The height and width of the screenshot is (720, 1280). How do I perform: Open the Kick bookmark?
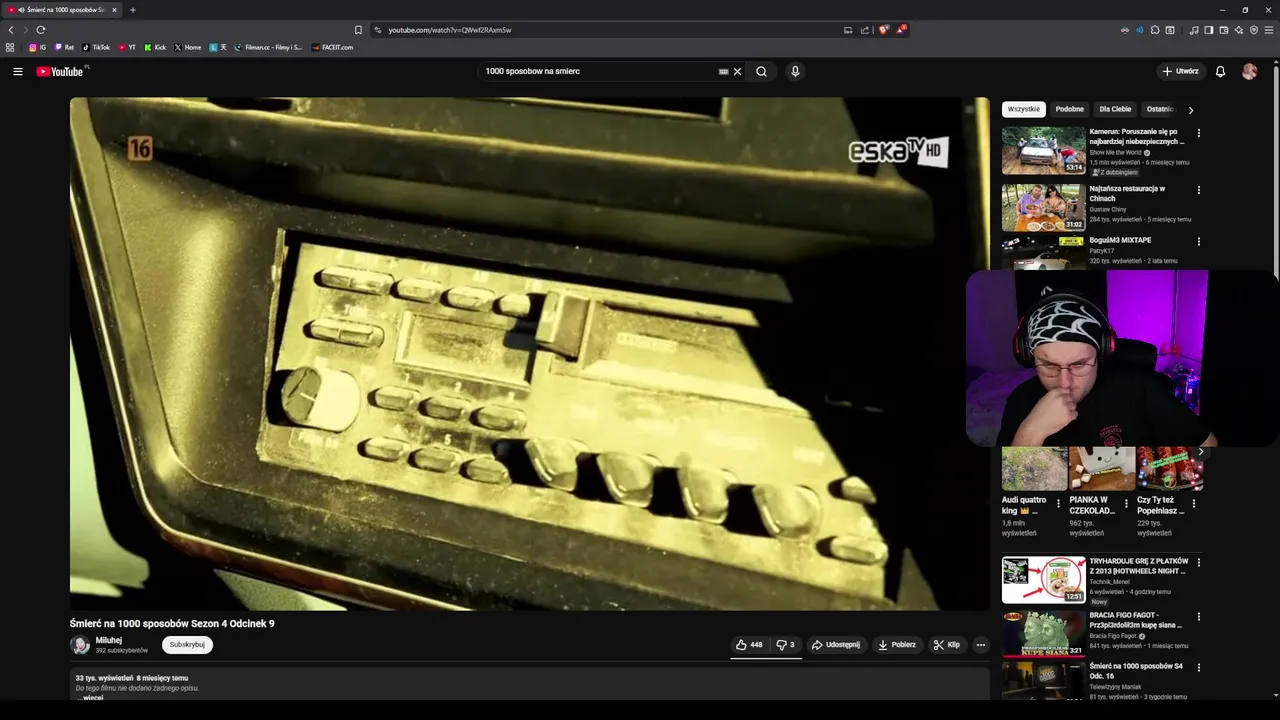click(x=155, y=47)
